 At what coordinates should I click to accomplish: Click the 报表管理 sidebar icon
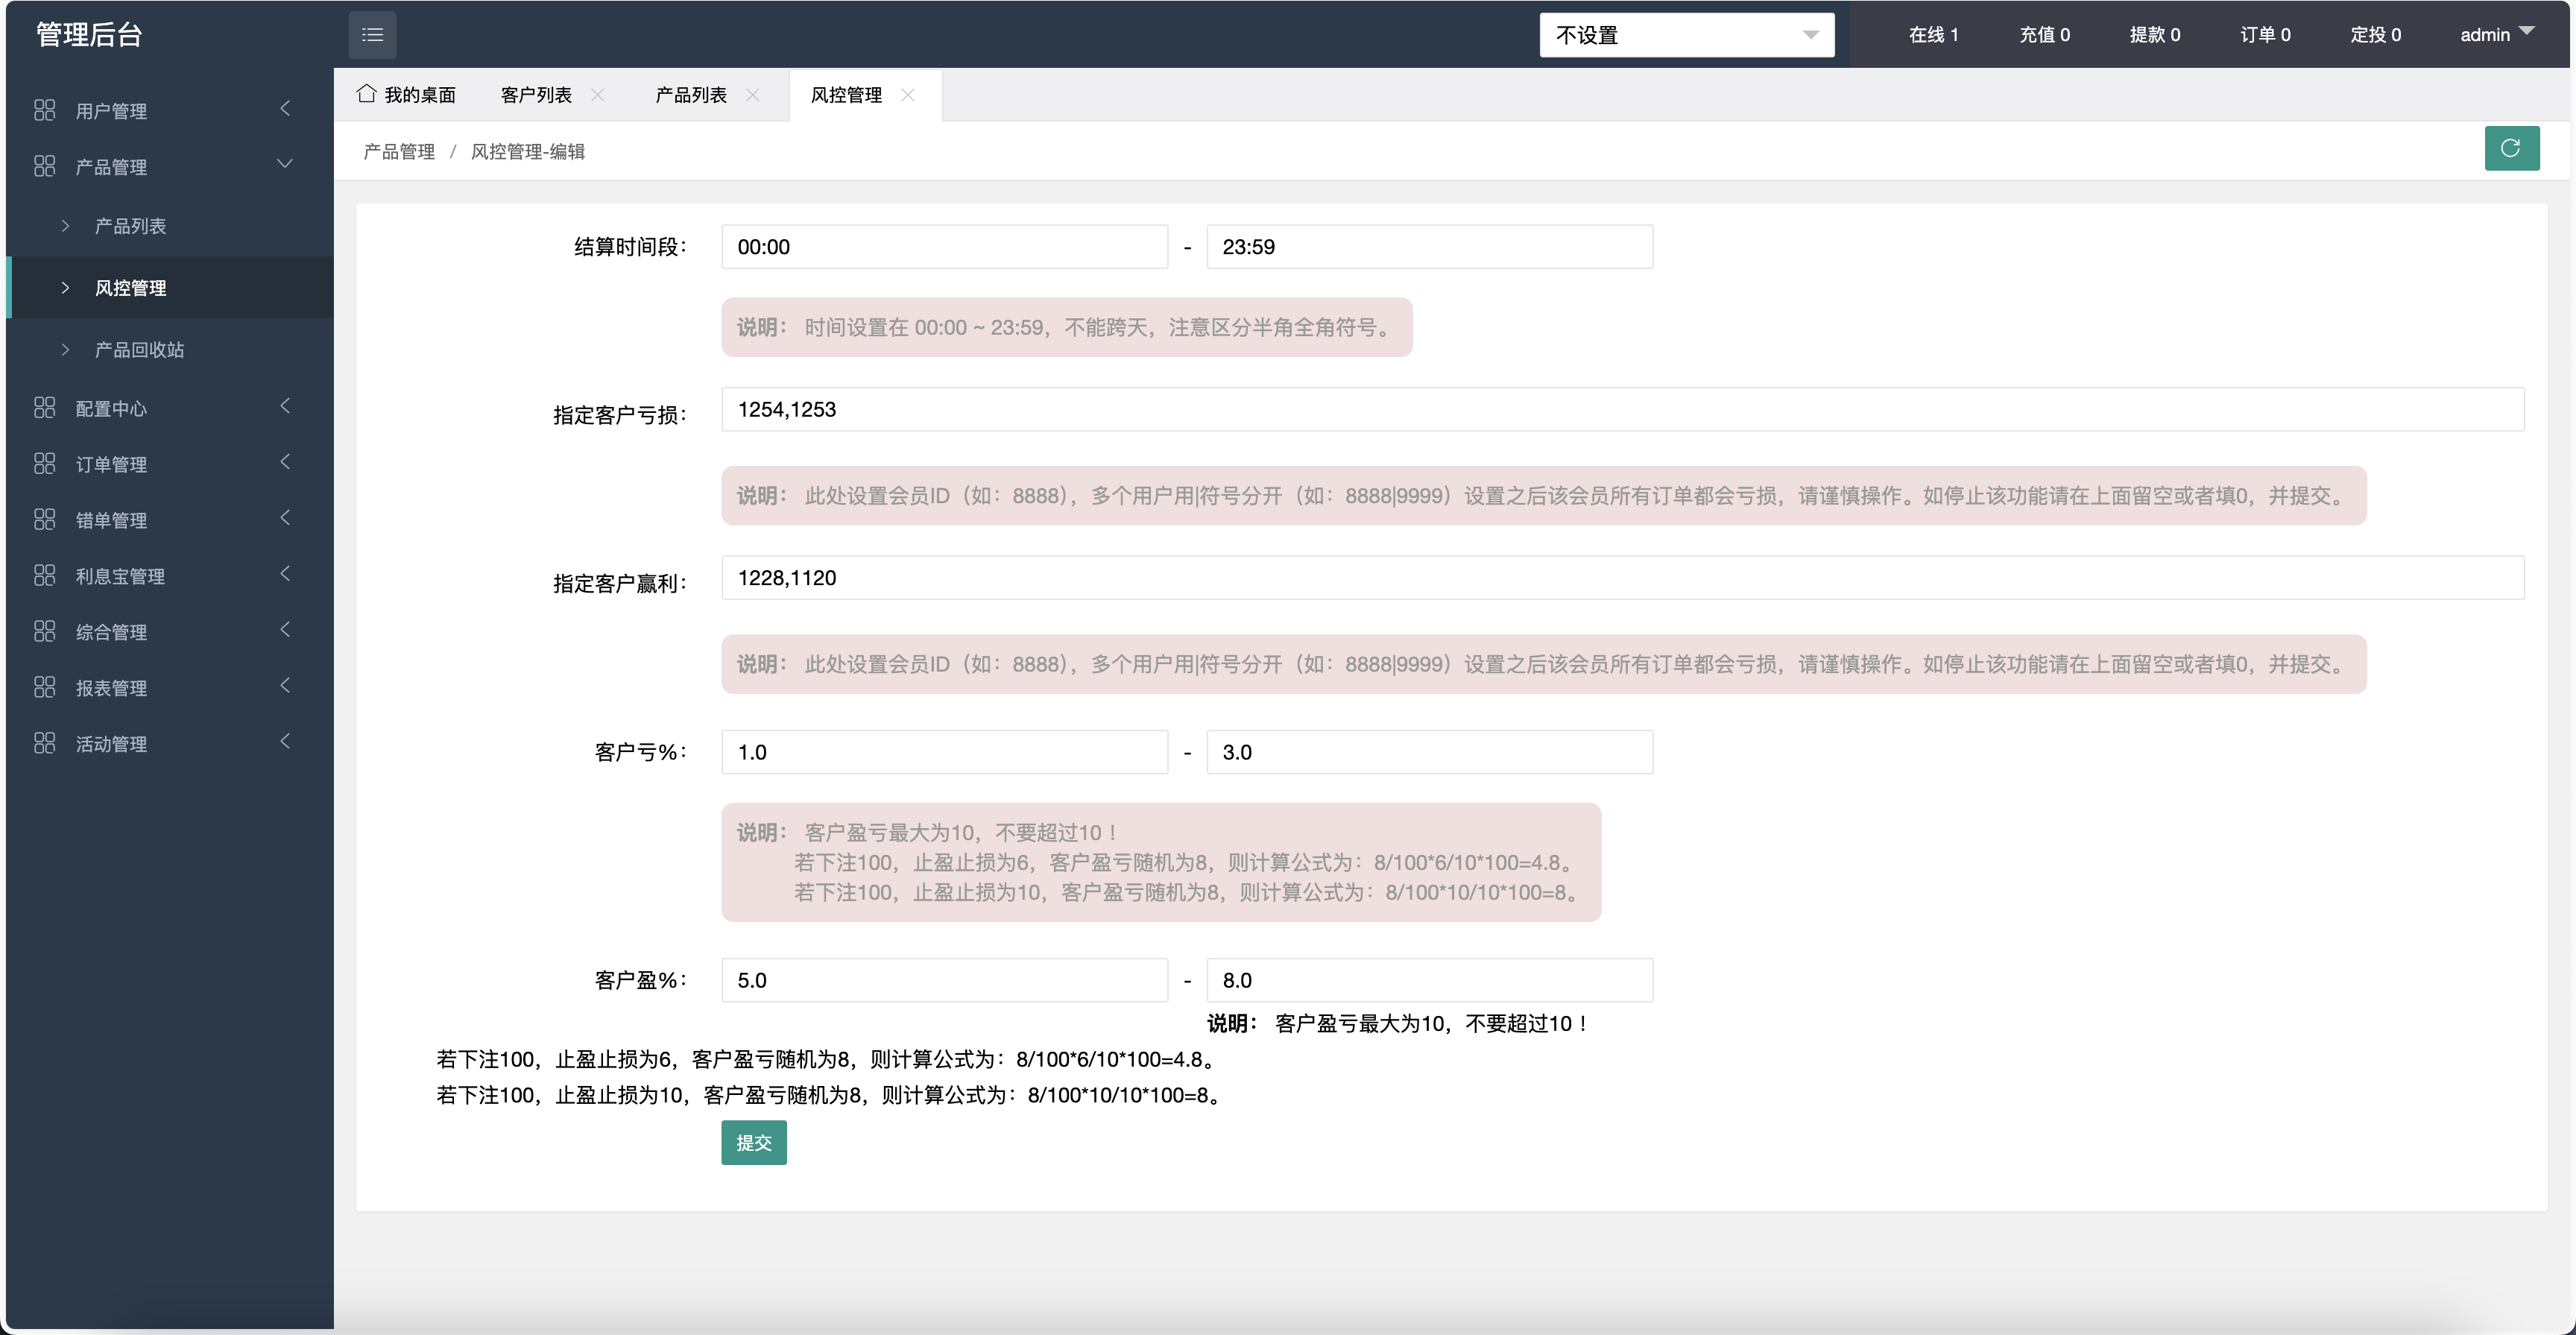(x=45, y=687)
